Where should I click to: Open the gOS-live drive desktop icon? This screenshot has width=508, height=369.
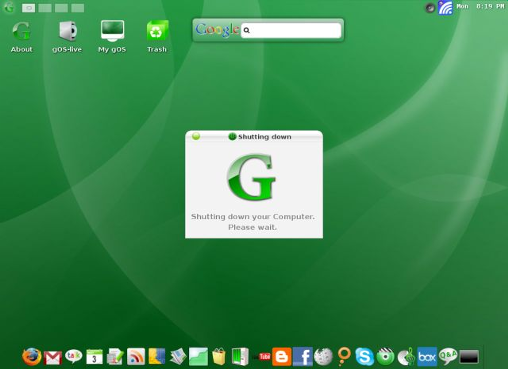(x=67, y=37)
